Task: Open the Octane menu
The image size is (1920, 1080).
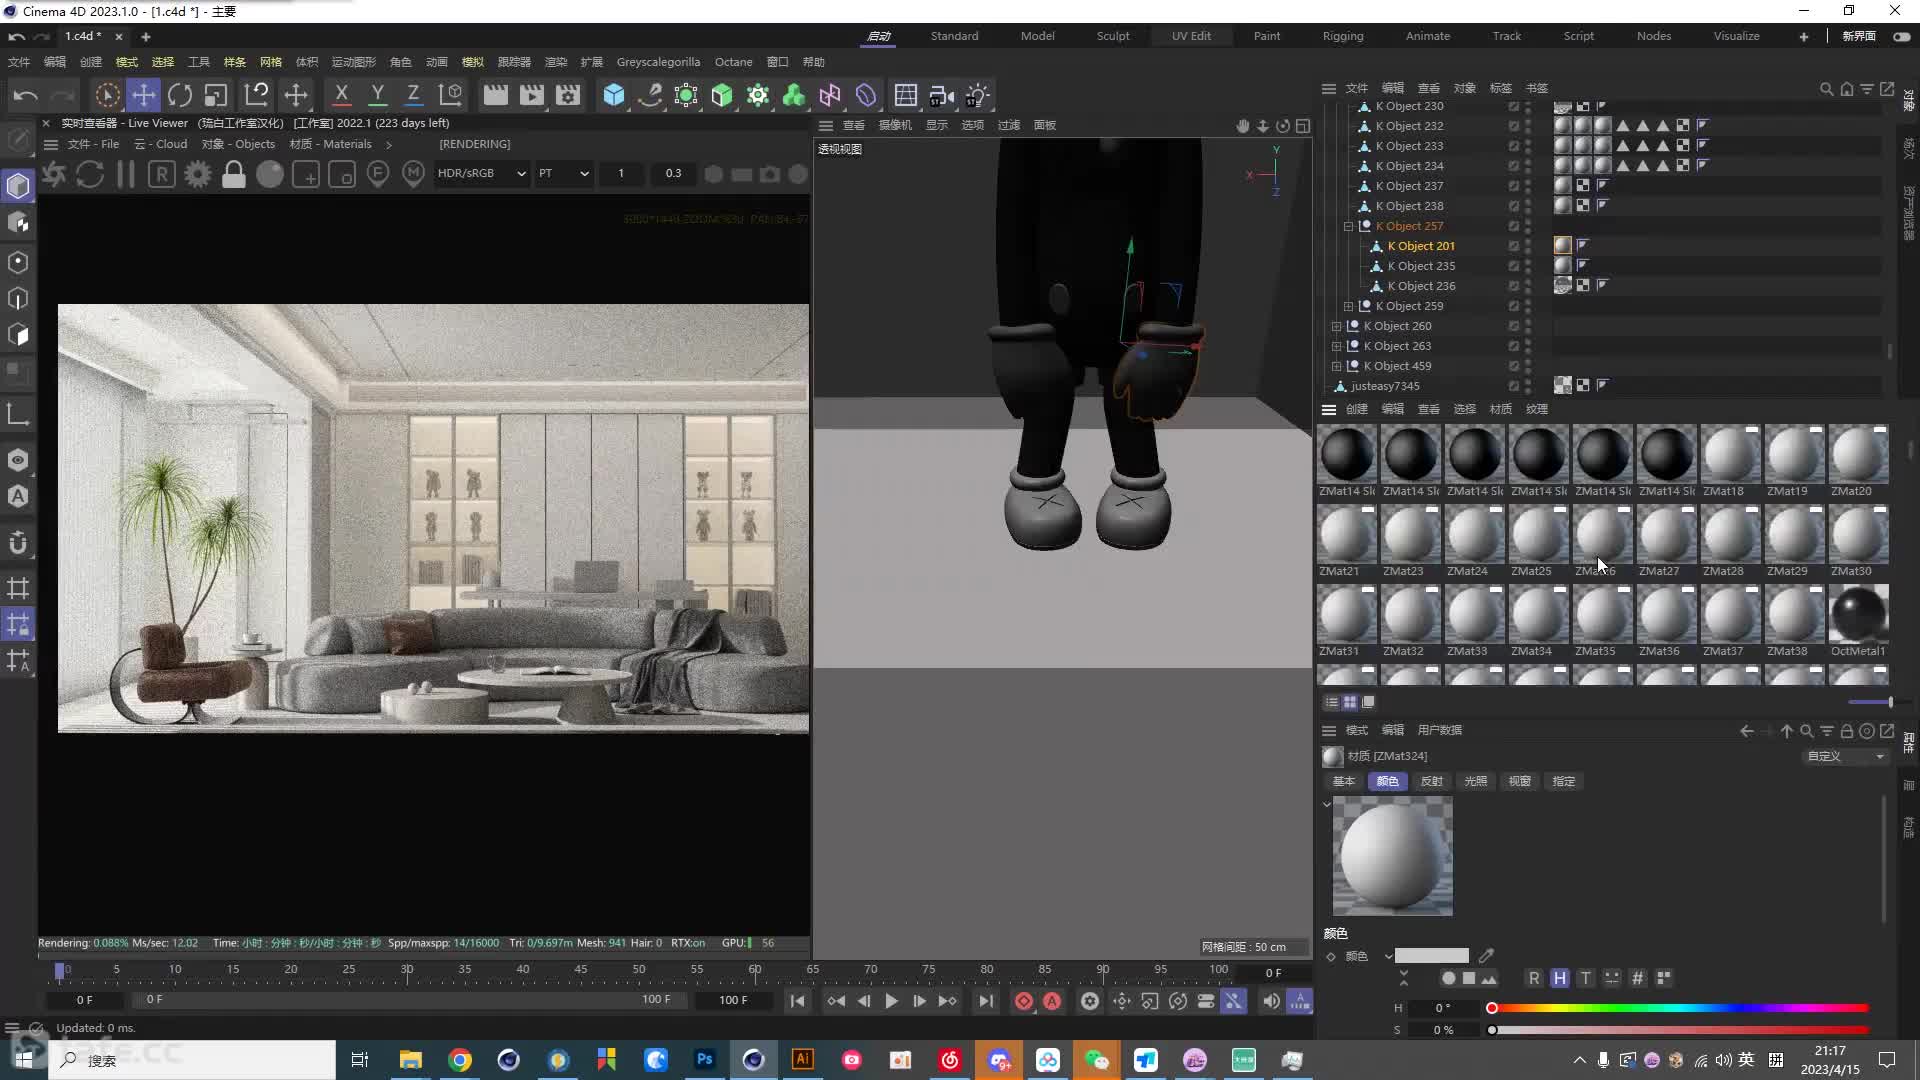Action: (x=733, y=62)
